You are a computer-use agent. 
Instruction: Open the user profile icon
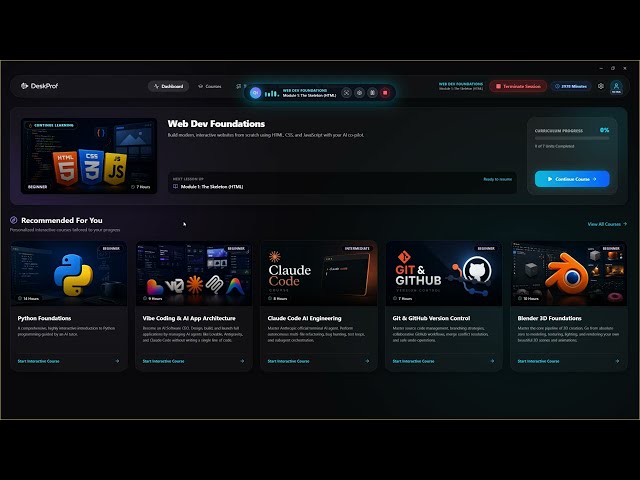coord(616,87)
